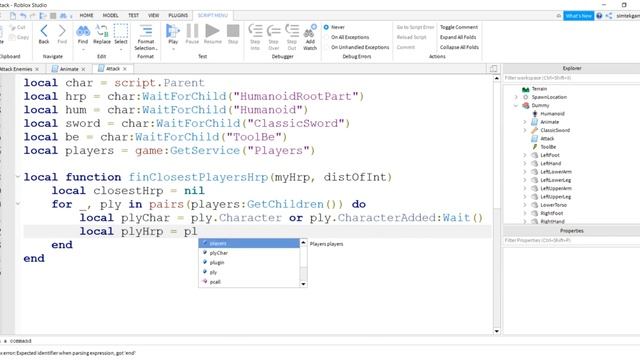Open the Play dropdown arrow
Viewport: 640px width, 360px height.
tap(173, 49)
